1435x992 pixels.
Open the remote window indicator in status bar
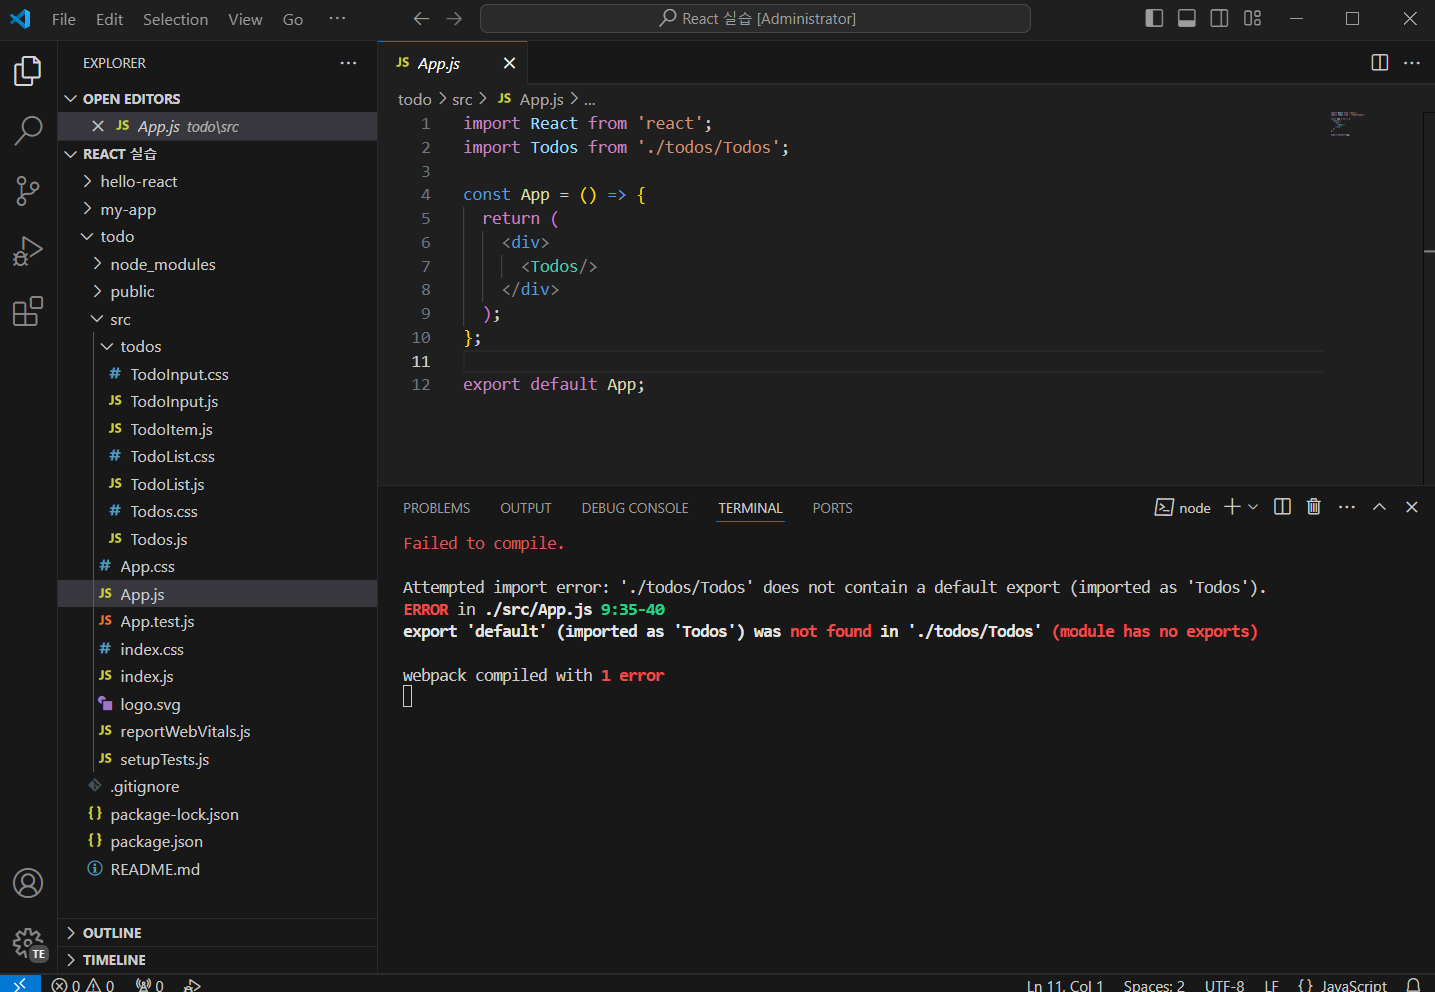(x=20, y=984)
